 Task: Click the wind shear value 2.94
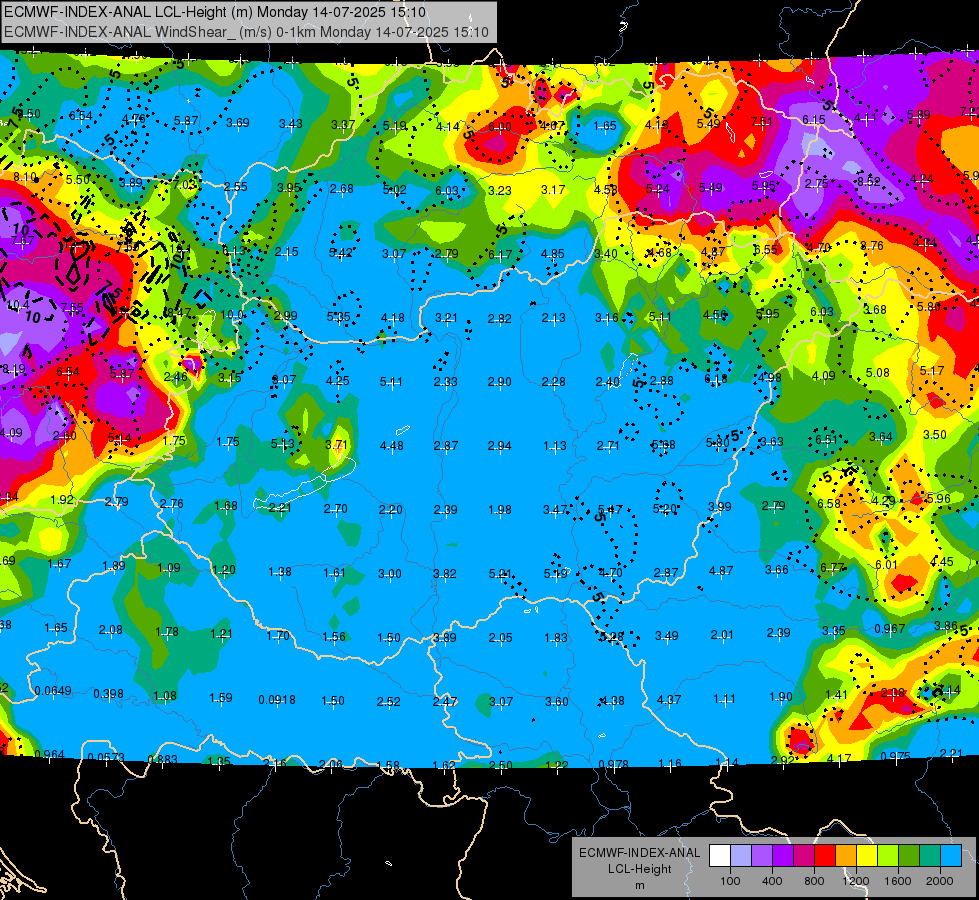coord(499,446)
